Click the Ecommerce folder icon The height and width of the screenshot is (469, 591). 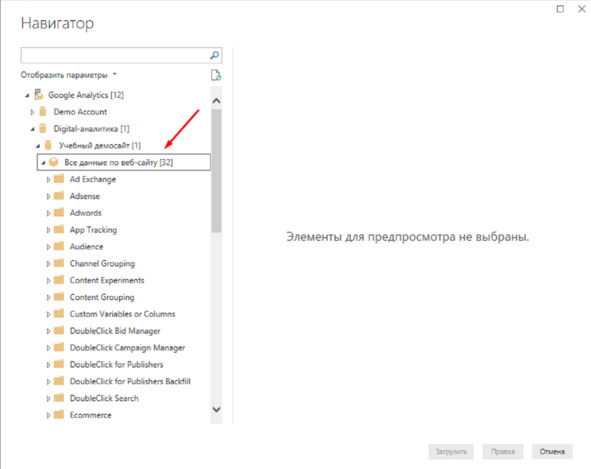coord(59,415)
